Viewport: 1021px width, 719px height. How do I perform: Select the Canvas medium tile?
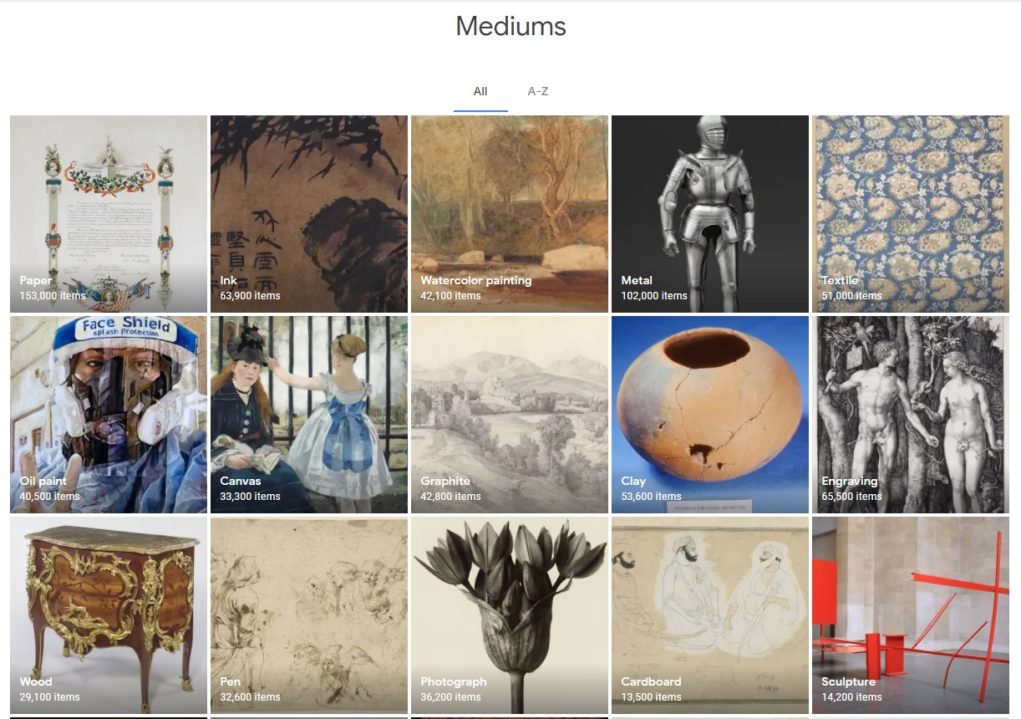[x=309, y=414]
